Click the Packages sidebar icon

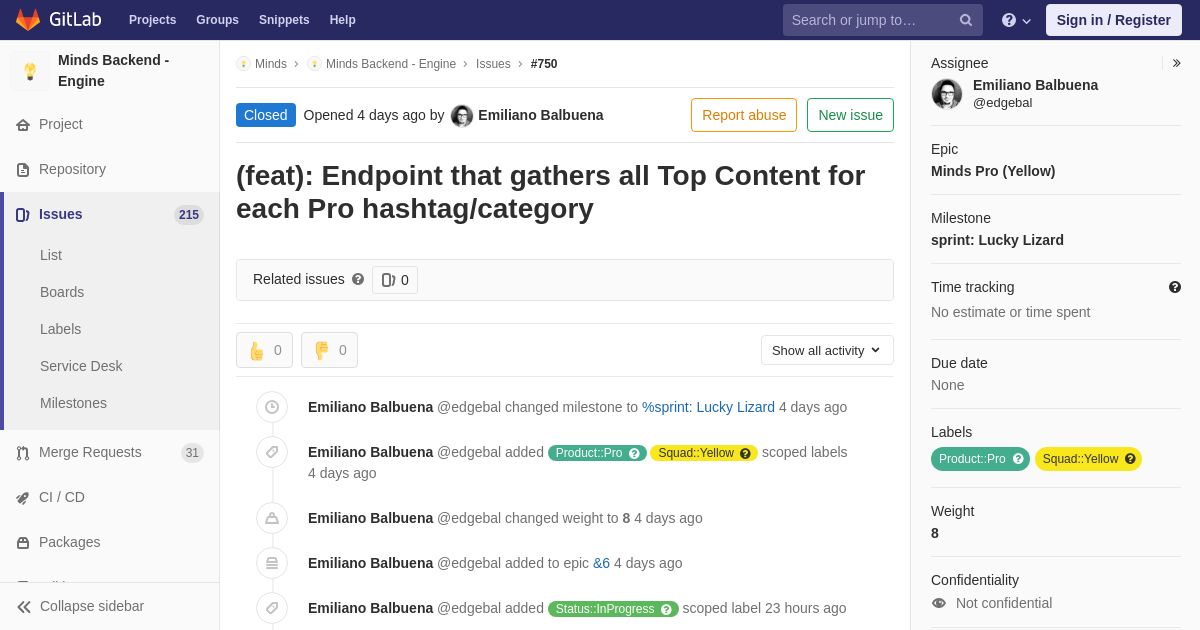(x=23, y=543)
